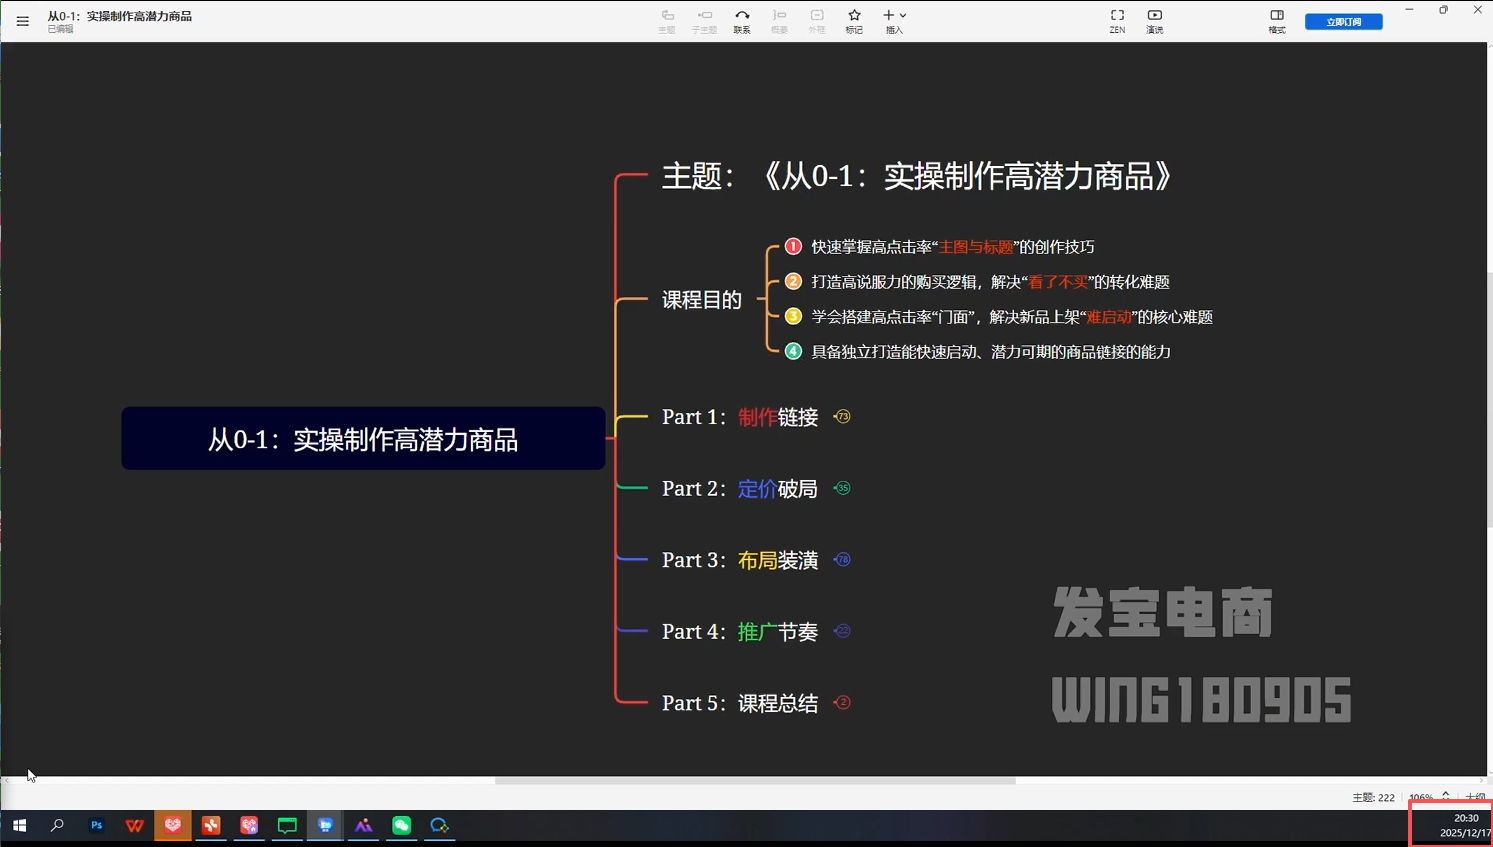This screenshot has height=847, width=1493.
Task: Click the green number 4 marker icon
Action: (793, 351)
